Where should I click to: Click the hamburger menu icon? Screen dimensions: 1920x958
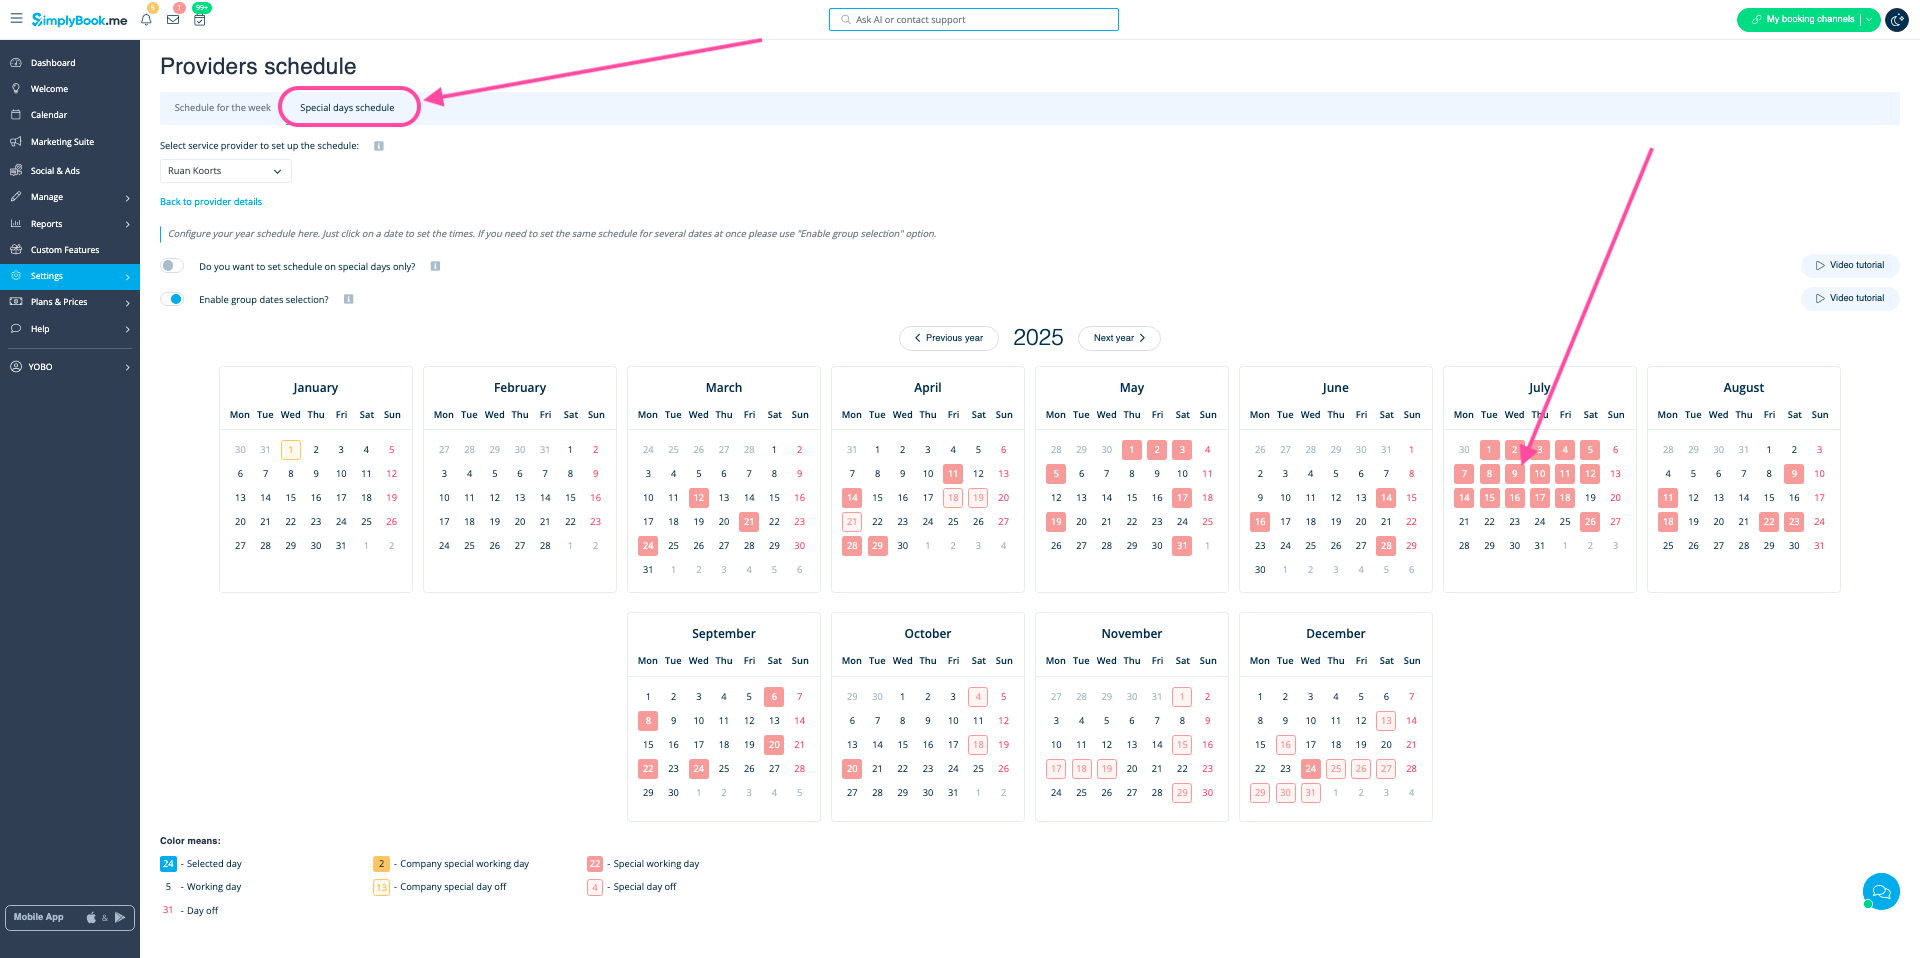16,19
